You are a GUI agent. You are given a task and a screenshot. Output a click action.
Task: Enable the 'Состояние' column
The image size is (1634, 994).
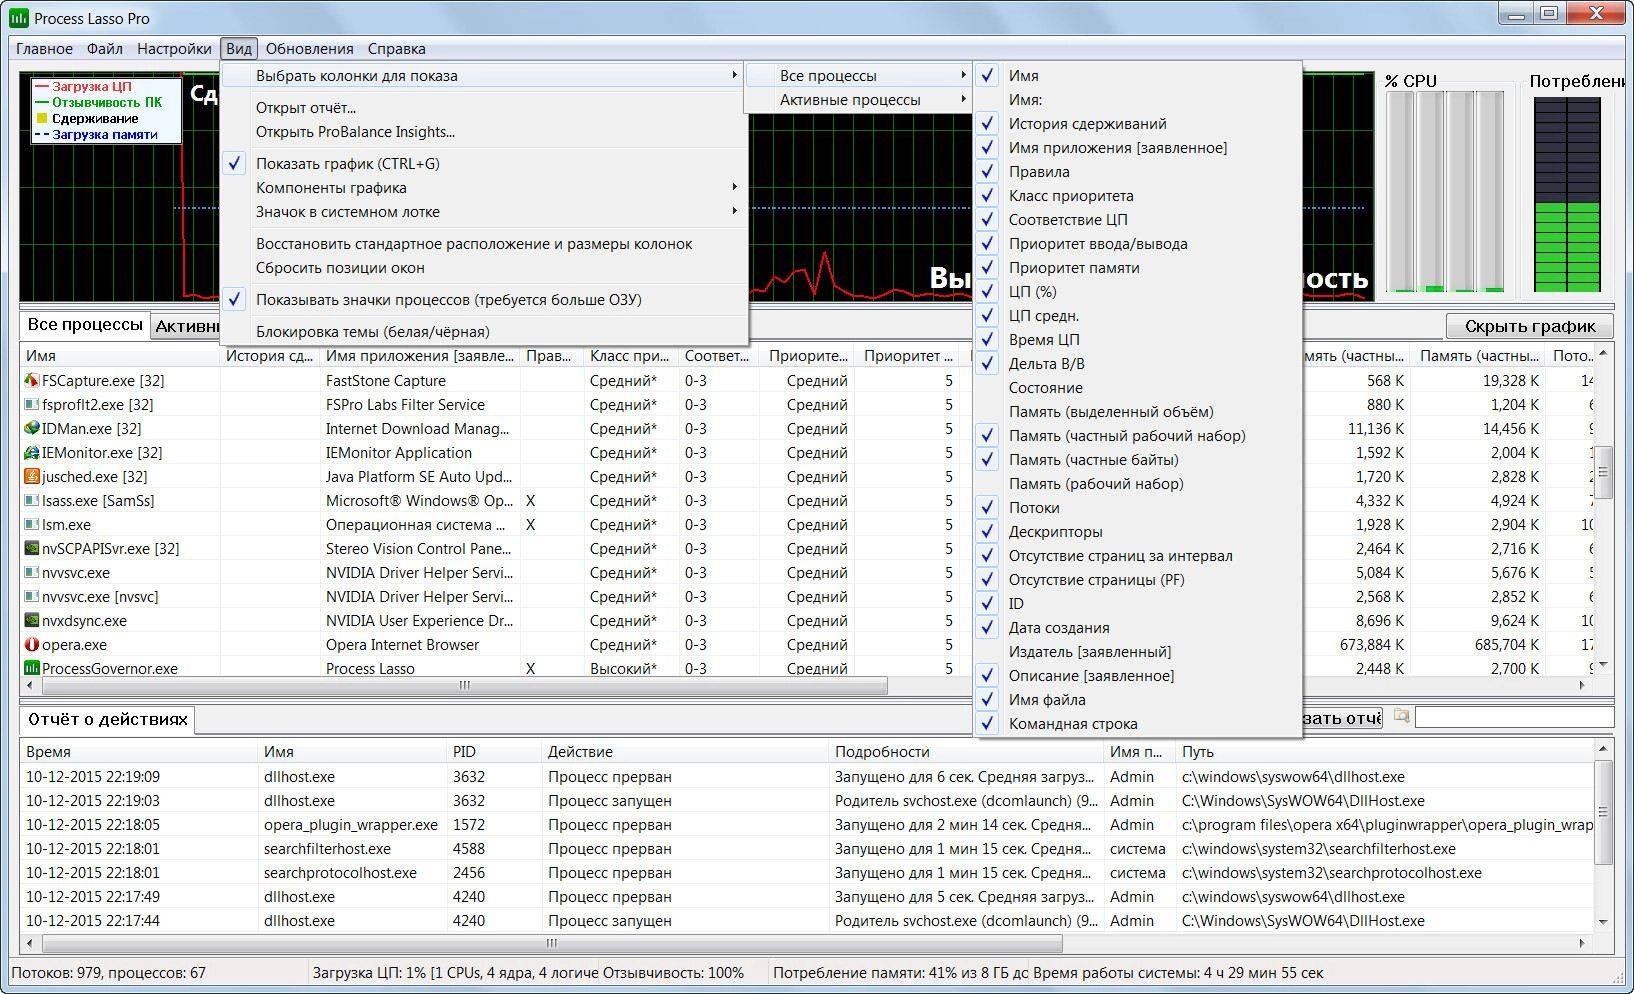pyautogui.click(x=1137, y=387)
